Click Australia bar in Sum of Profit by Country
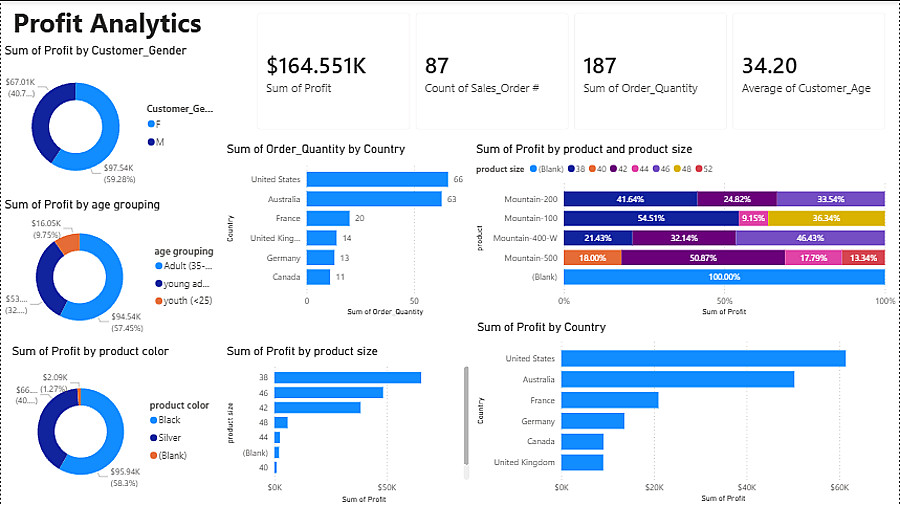The height and width of the screenshot is (505, 900). (678, 379)
